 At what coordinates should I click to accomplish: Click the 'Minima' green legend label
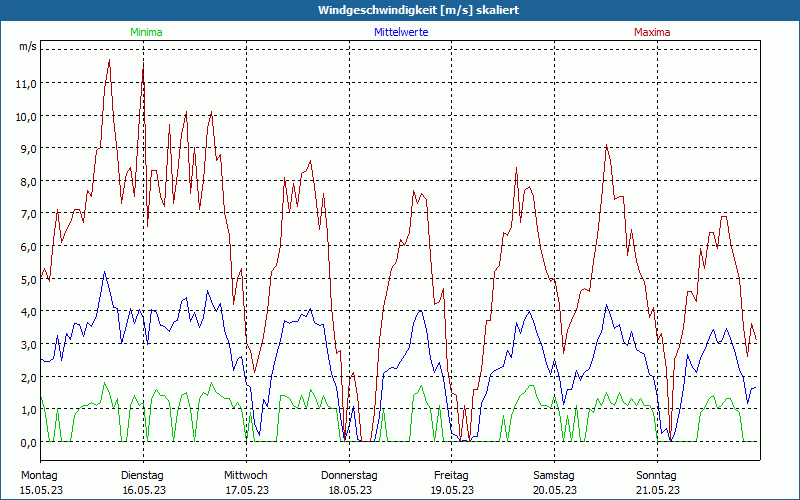click(146, 32)
